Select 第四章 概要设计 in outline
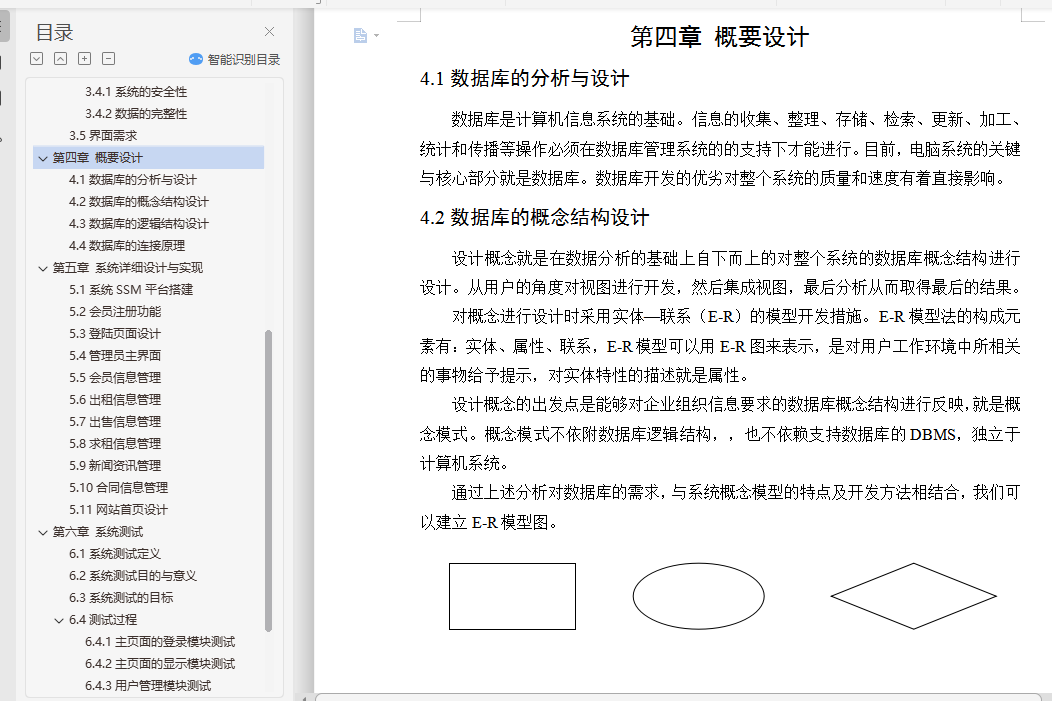This screenshot has width=1052, height=701. [97, 158]
